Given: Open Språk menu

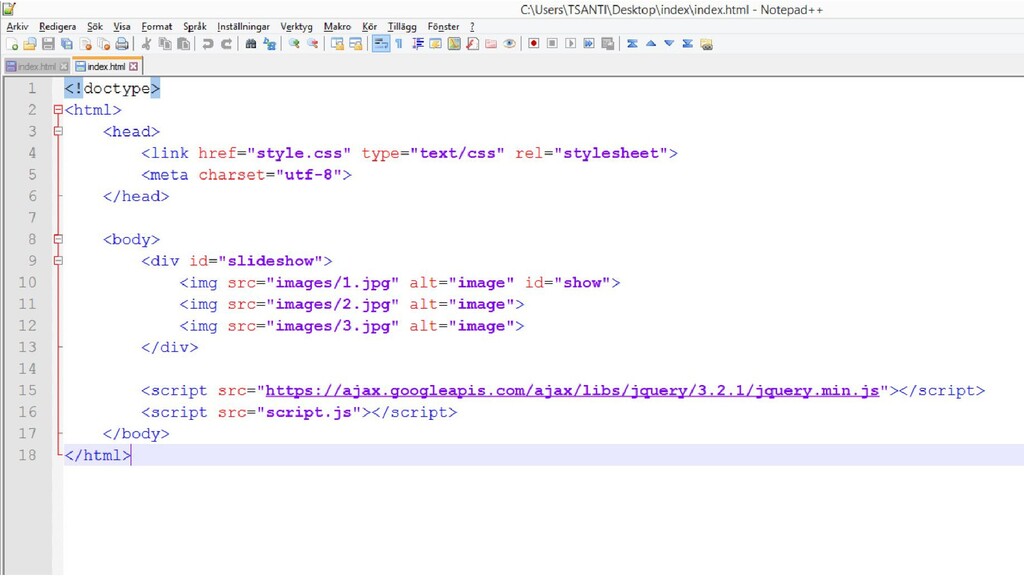Looking at the screenshot, I should coord(195,27).
